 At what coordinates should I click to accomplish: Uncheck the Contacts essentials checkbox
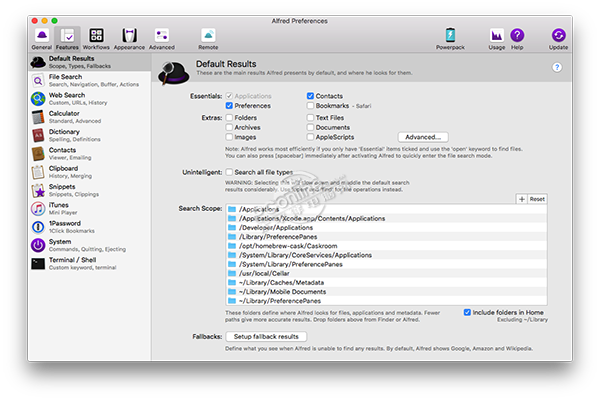click(x=310, y=95)
